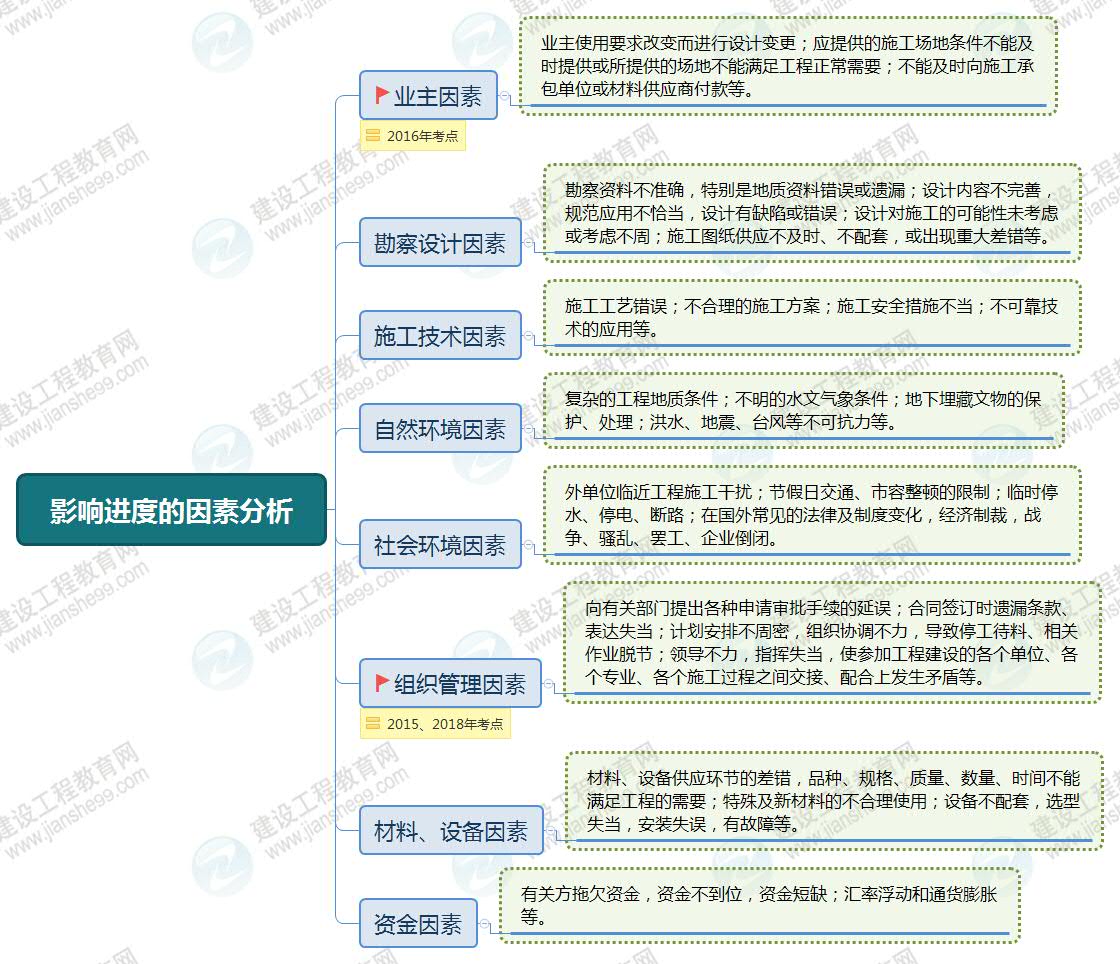The image size is (1120, 964).
Task: Collapse the callout toggle after 组织管理因素
Action: point(548,684)
